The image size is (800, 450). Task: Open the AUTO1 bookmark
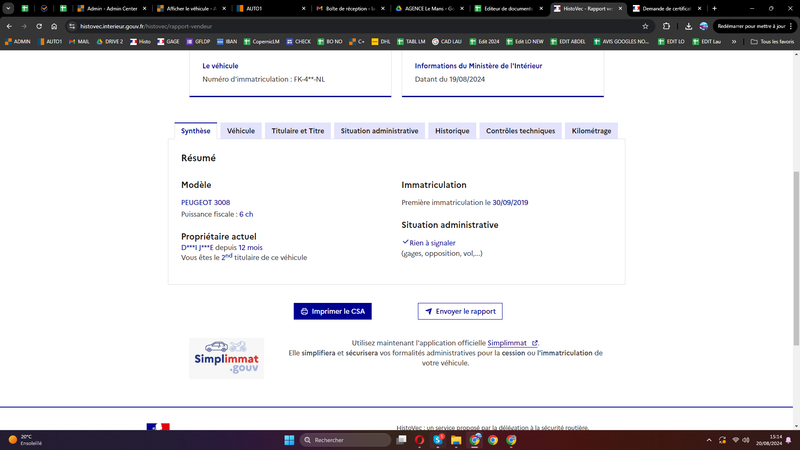(x=50, y=41)
